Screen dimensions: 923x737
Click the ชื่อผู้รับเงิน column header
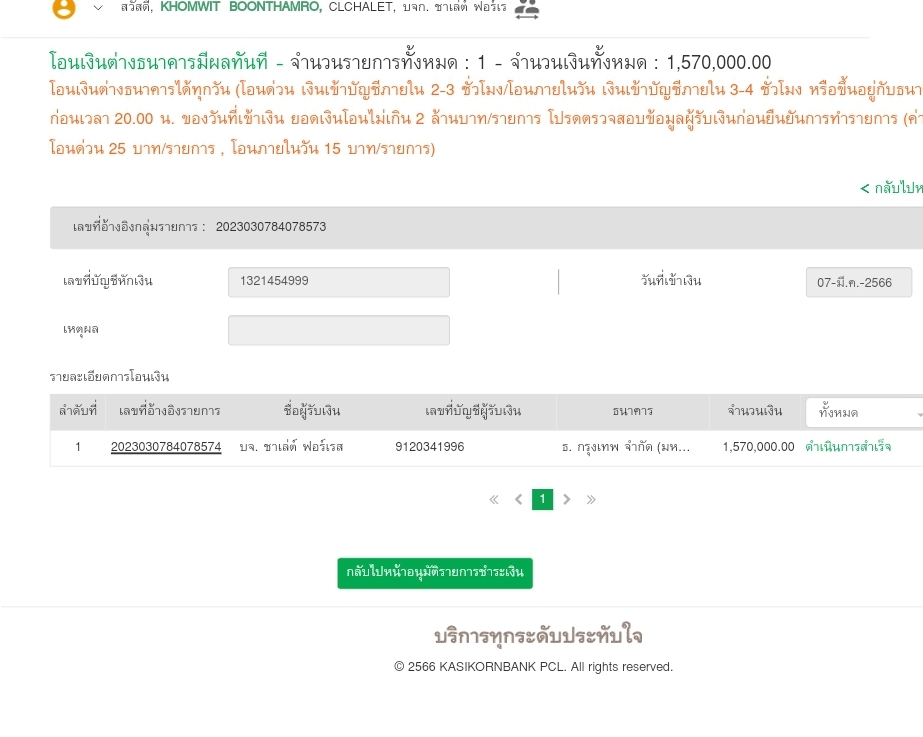pos(312,411)
